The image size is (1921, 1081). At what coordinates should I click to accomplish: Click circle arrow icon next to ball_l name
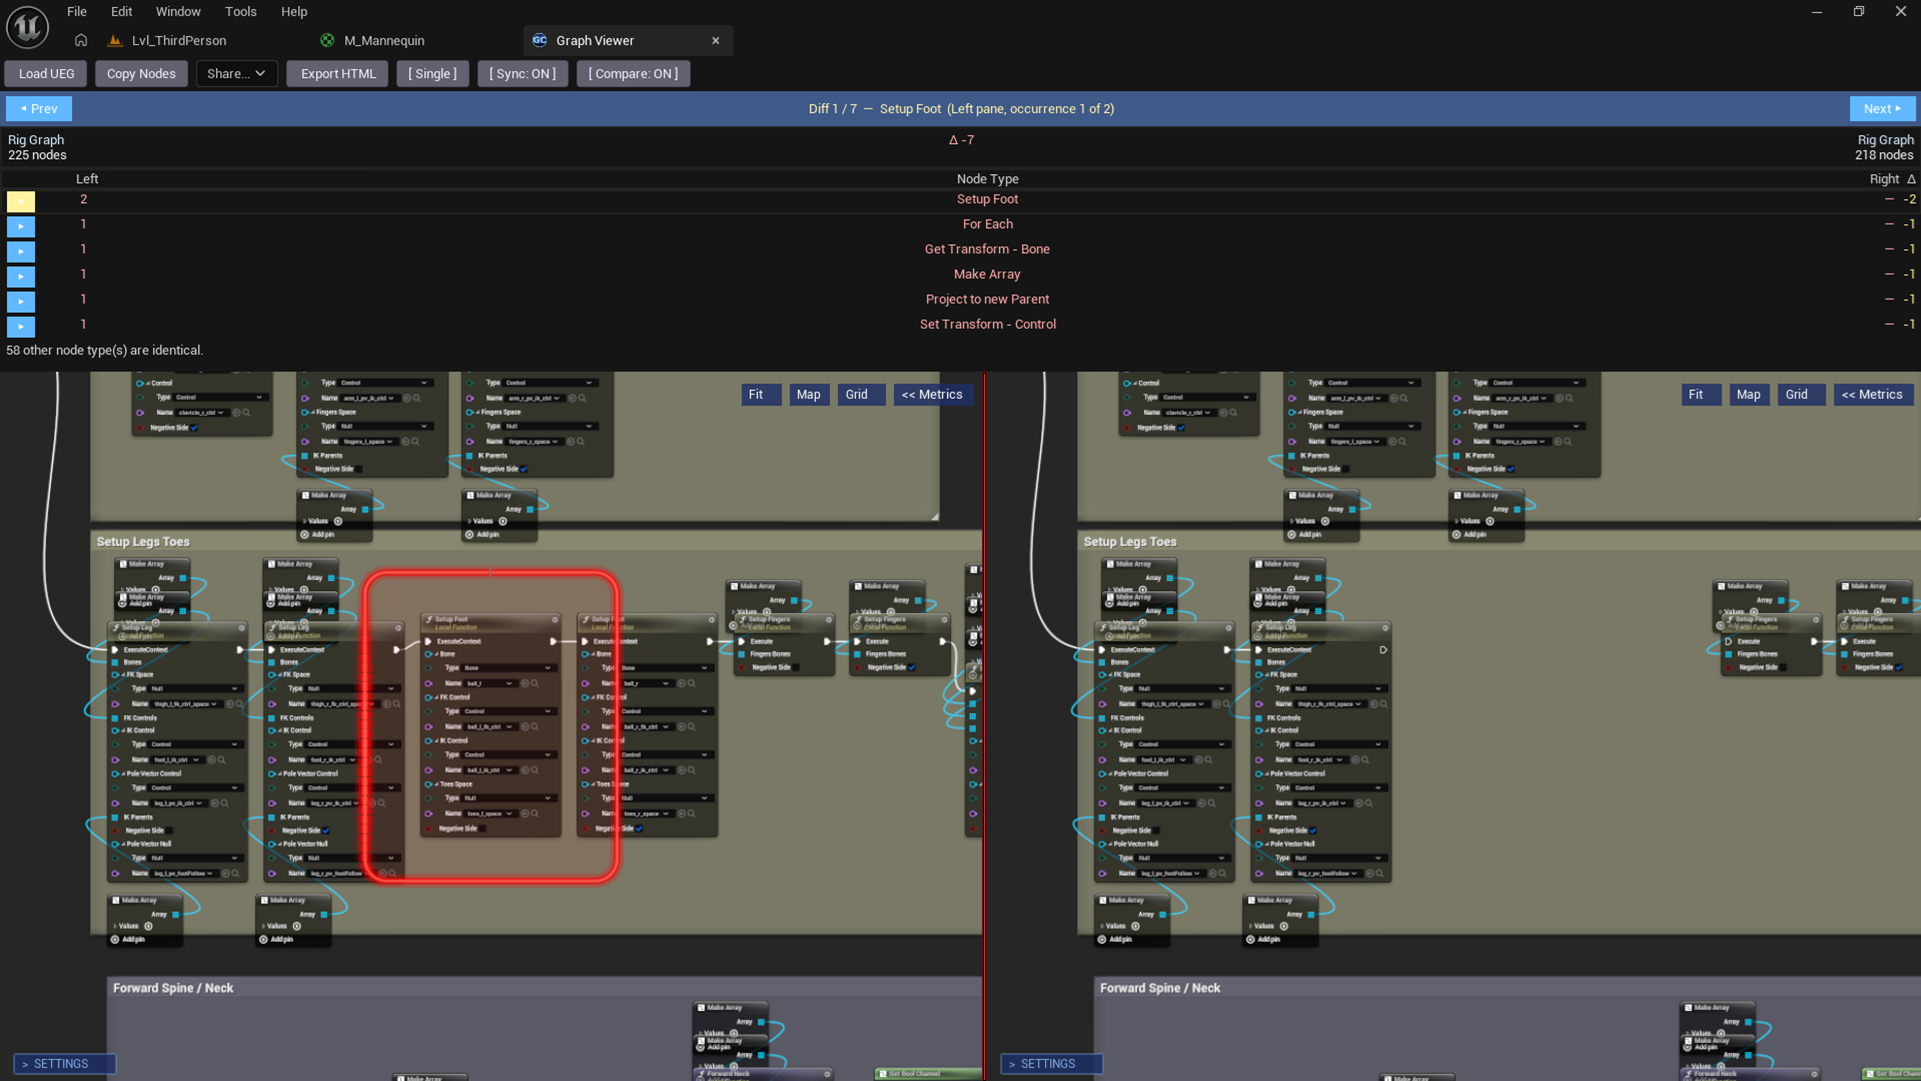click(x=524, y=684)
